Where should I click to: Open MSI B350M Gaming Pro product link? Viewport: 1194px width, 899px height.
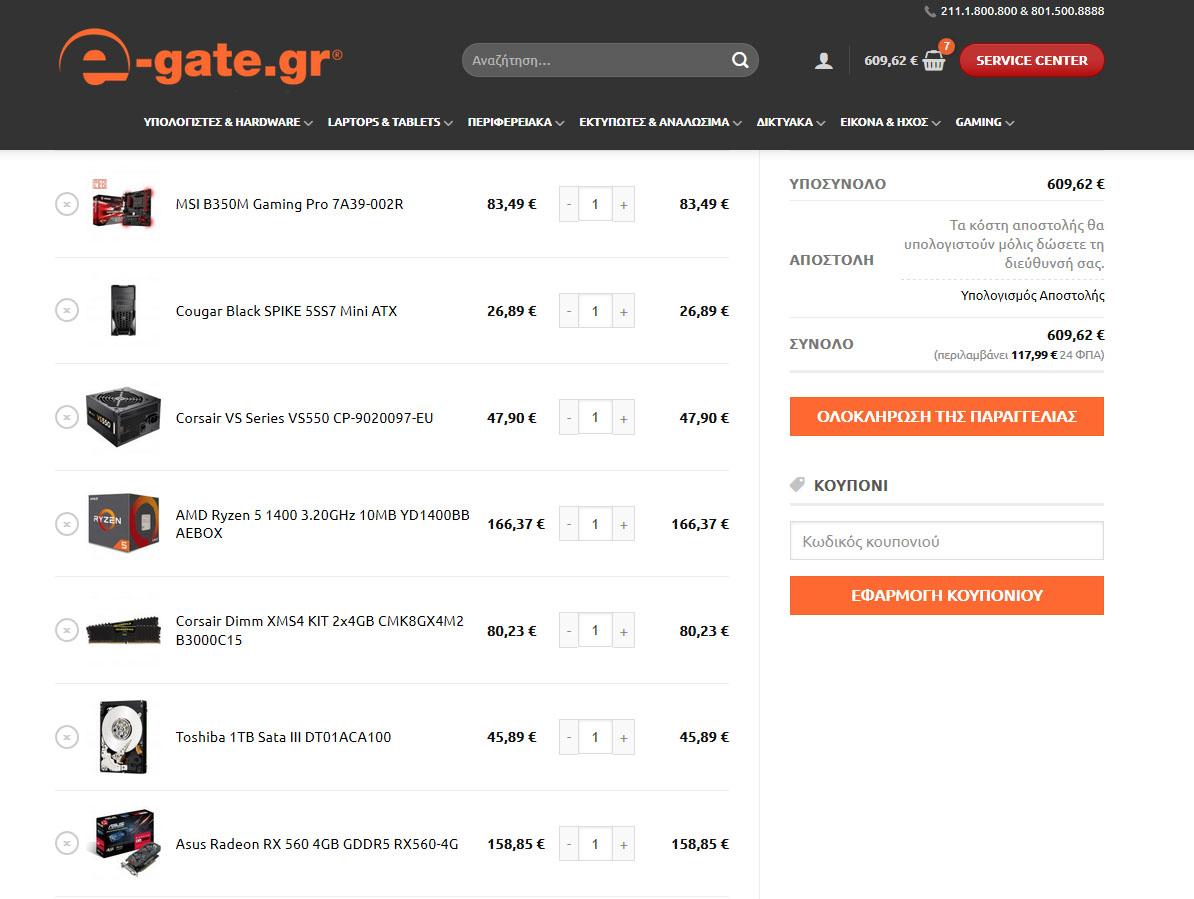pos(289,204)
